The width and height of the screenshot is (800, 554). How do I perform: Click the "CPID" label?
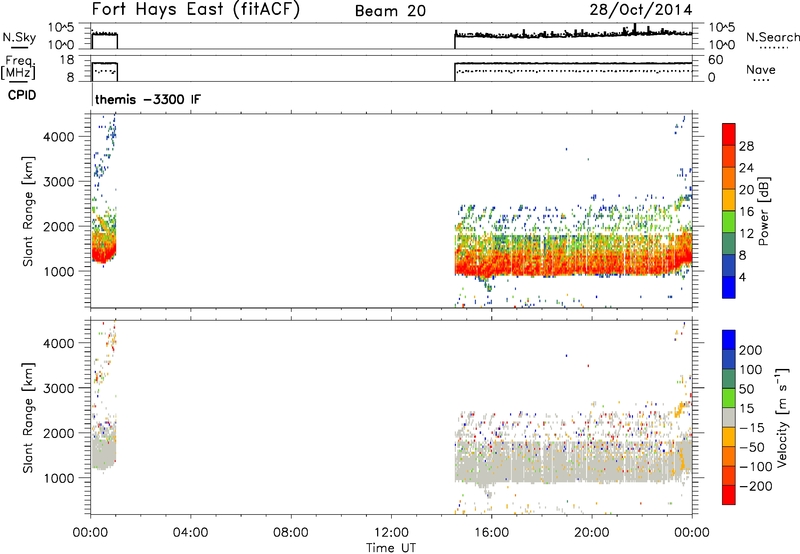[x=22, y=95]
